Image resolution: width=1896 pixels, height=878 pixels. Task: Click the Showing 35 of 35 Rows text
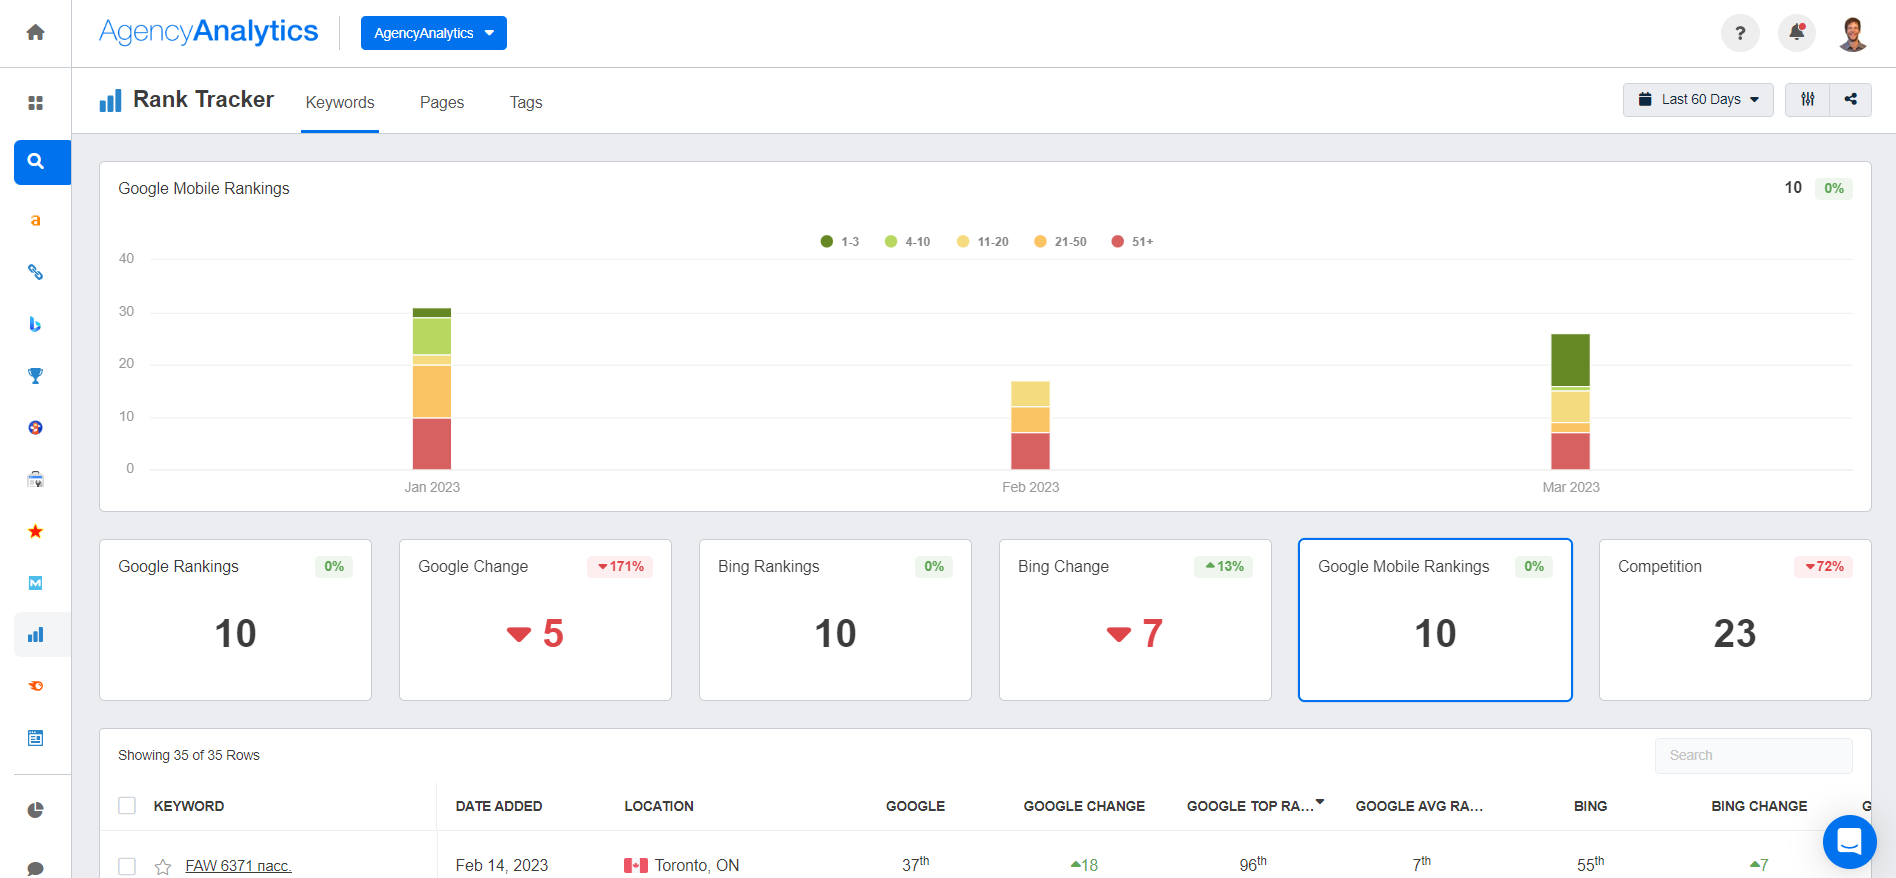click(x=189, y=756)
